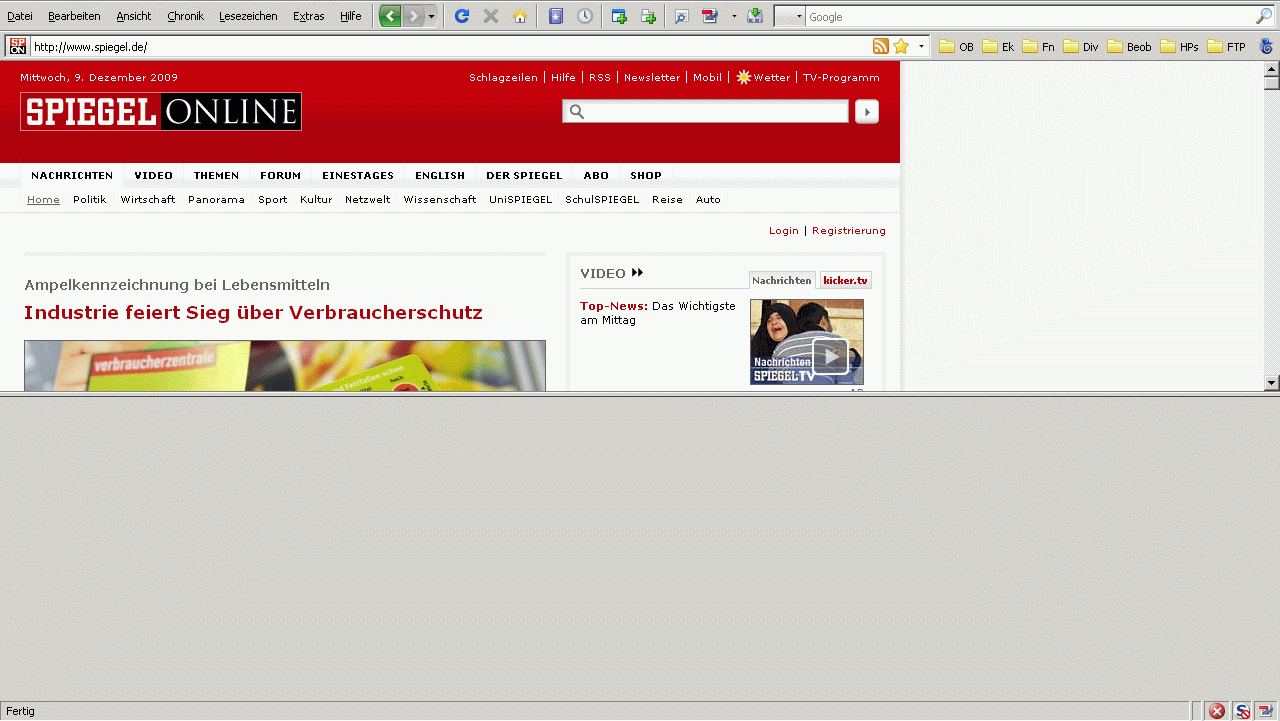Screen dimensions: 1280x721
Task: Open the Ek bookmarks folder
Action: coord(998,47)
